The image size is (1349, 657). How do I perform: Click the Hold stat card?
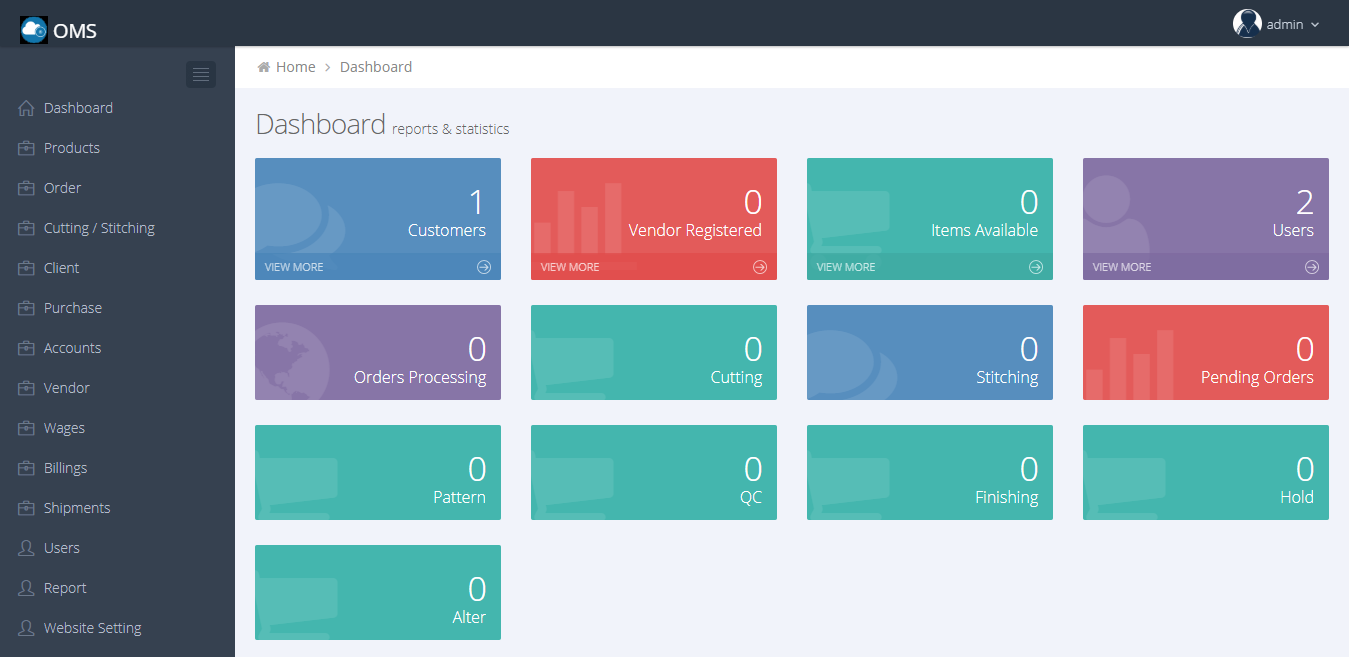click(x=1206, y=472)
